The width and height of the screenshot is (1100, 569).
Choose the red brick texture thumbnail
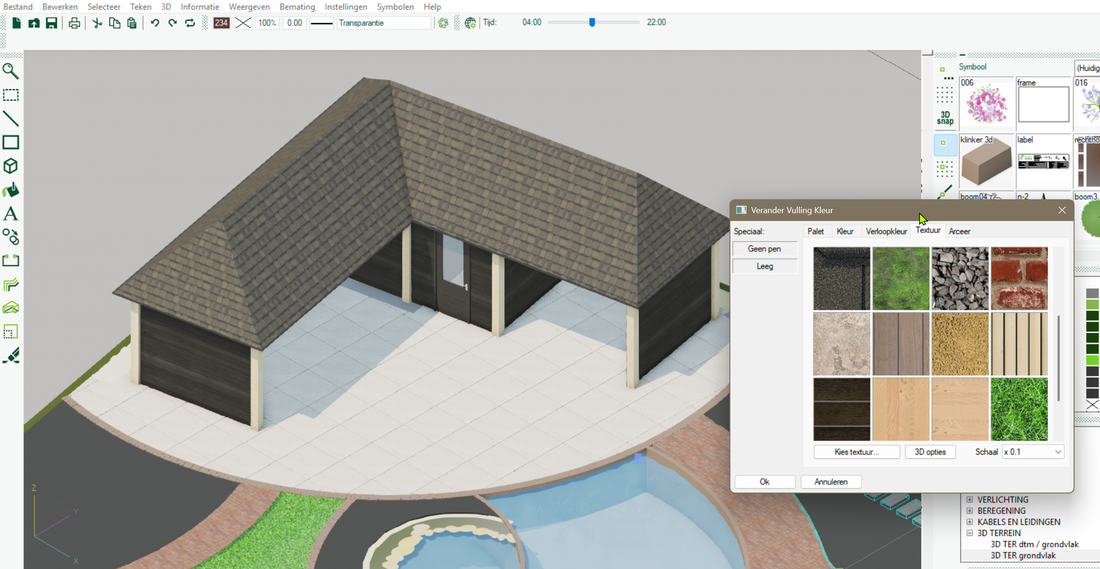point(1019,278)
